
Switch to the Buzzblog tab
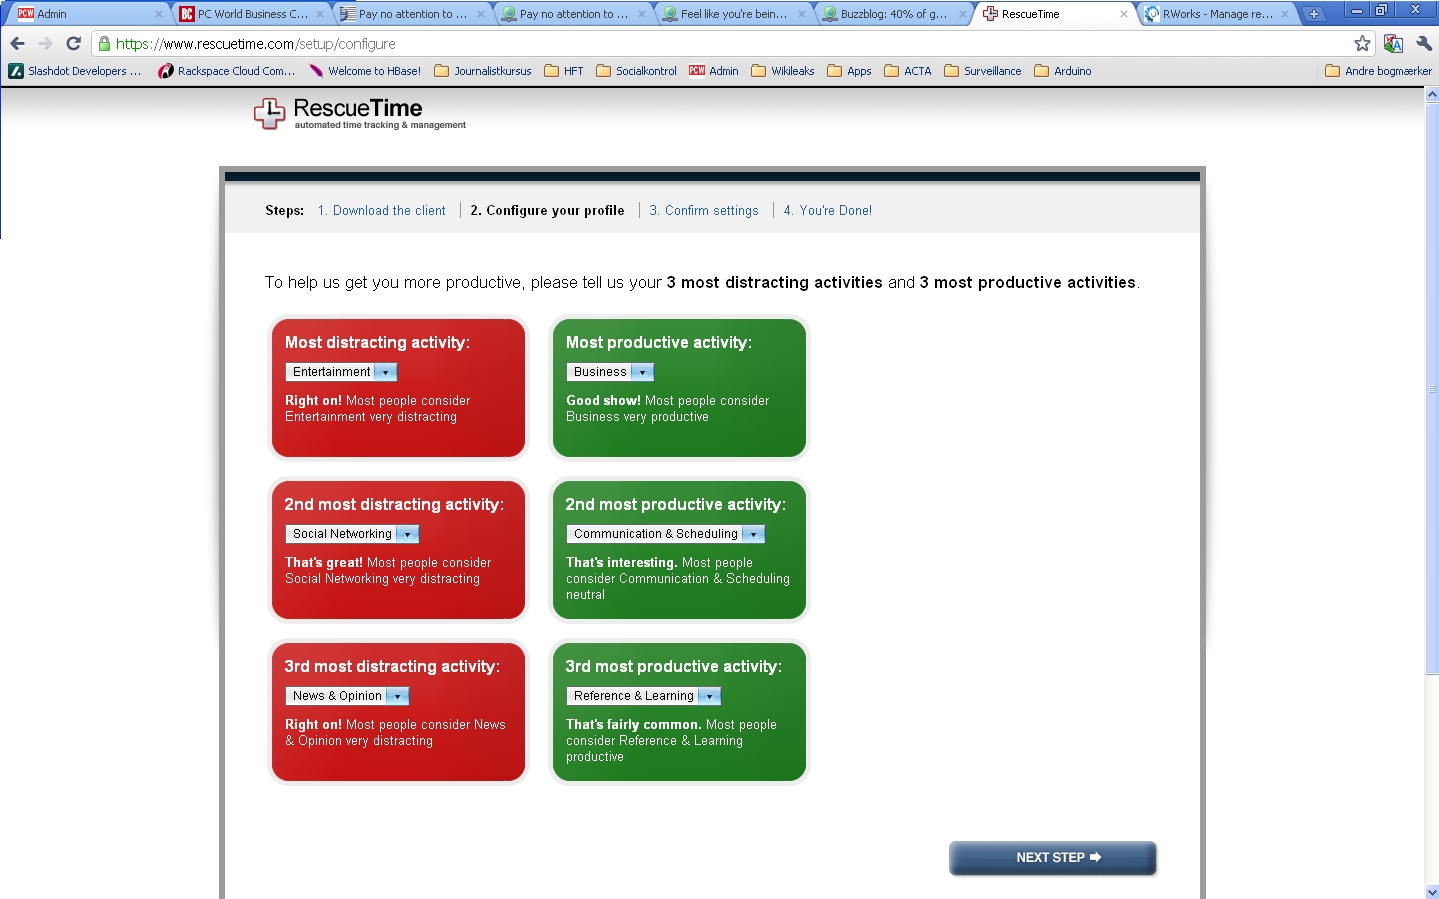coord(893,14)
